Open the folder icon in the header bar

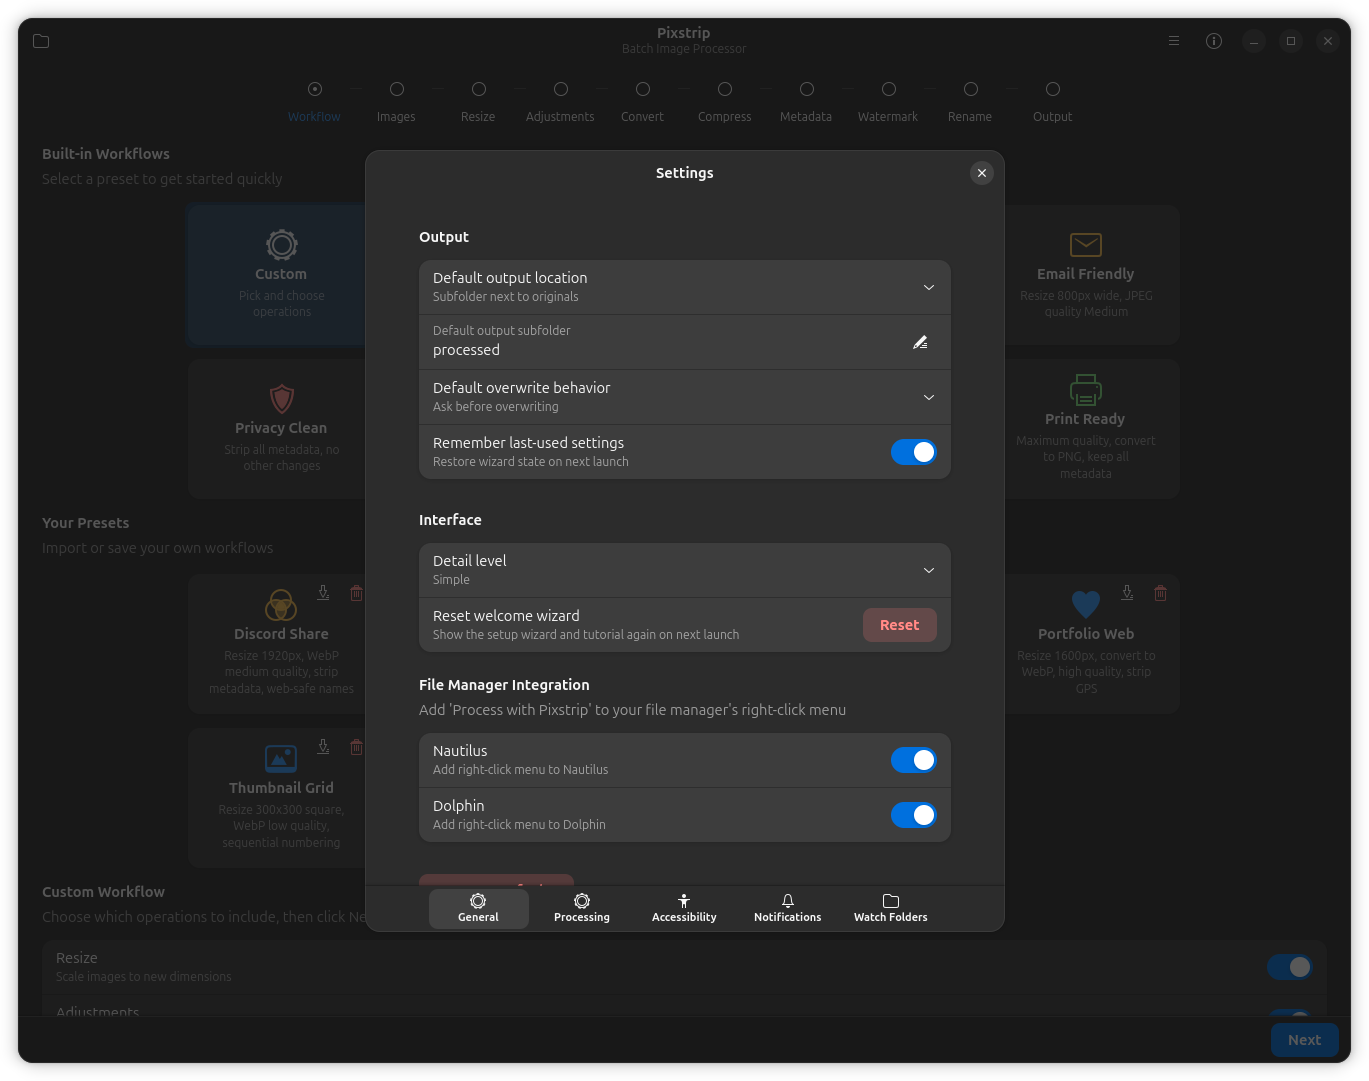coord(41,41)
